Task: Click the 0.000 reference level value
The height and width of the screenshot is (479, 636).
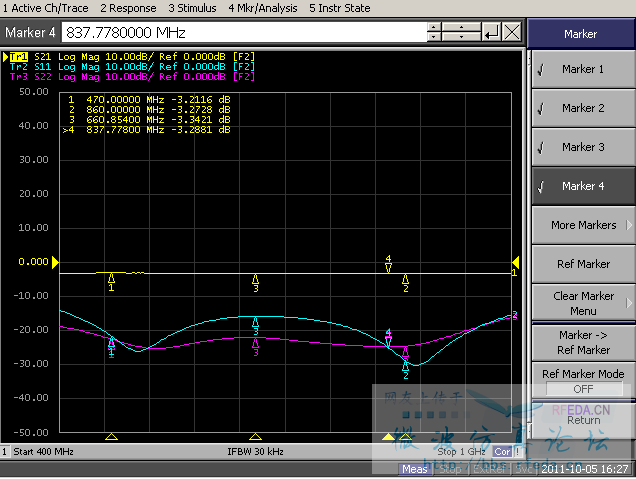Action: tap(33, 262)
